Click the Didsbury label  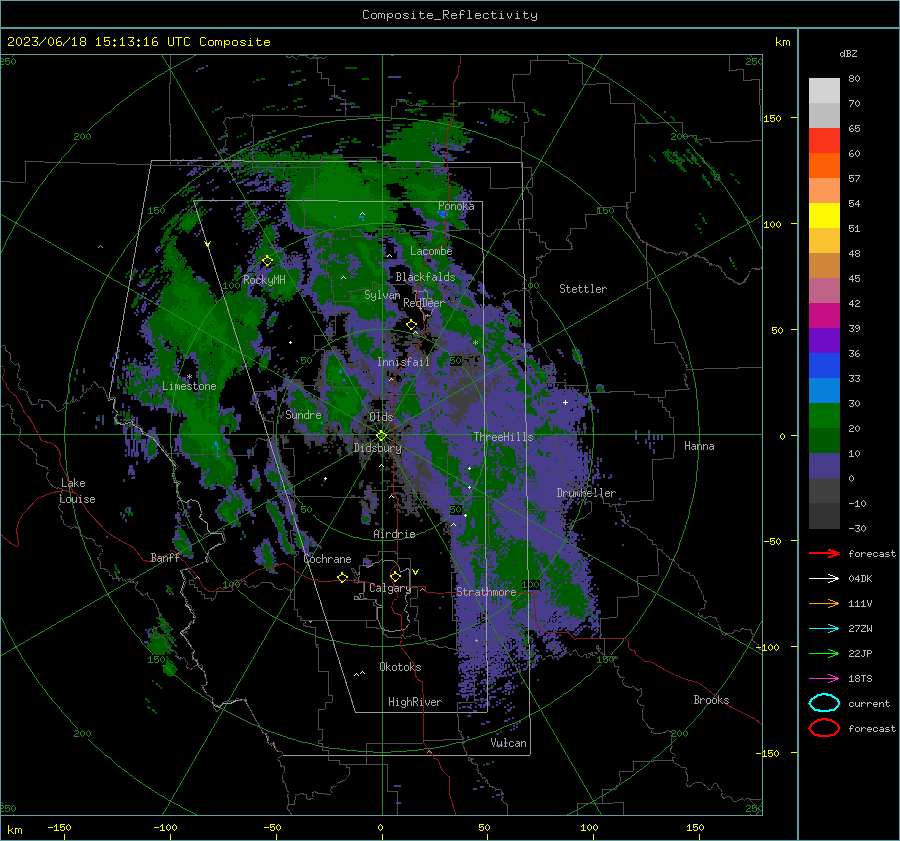point(377,448)
